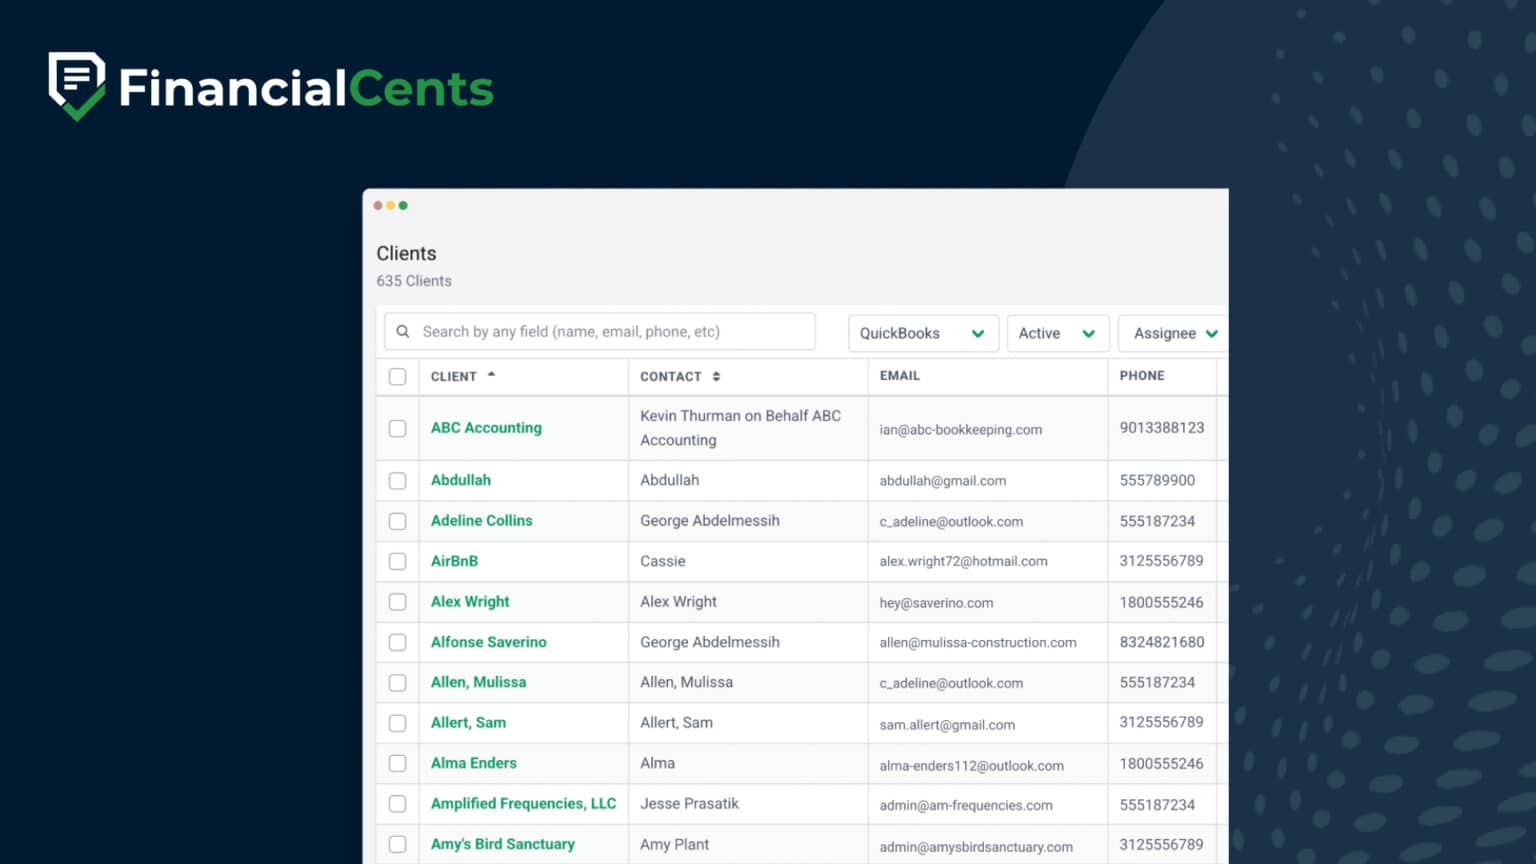Image resolution: width=1536 pixels, height=864 pixels.
Task: Click the CONTACT column sort icon
Action: click(x=716, y=376)
